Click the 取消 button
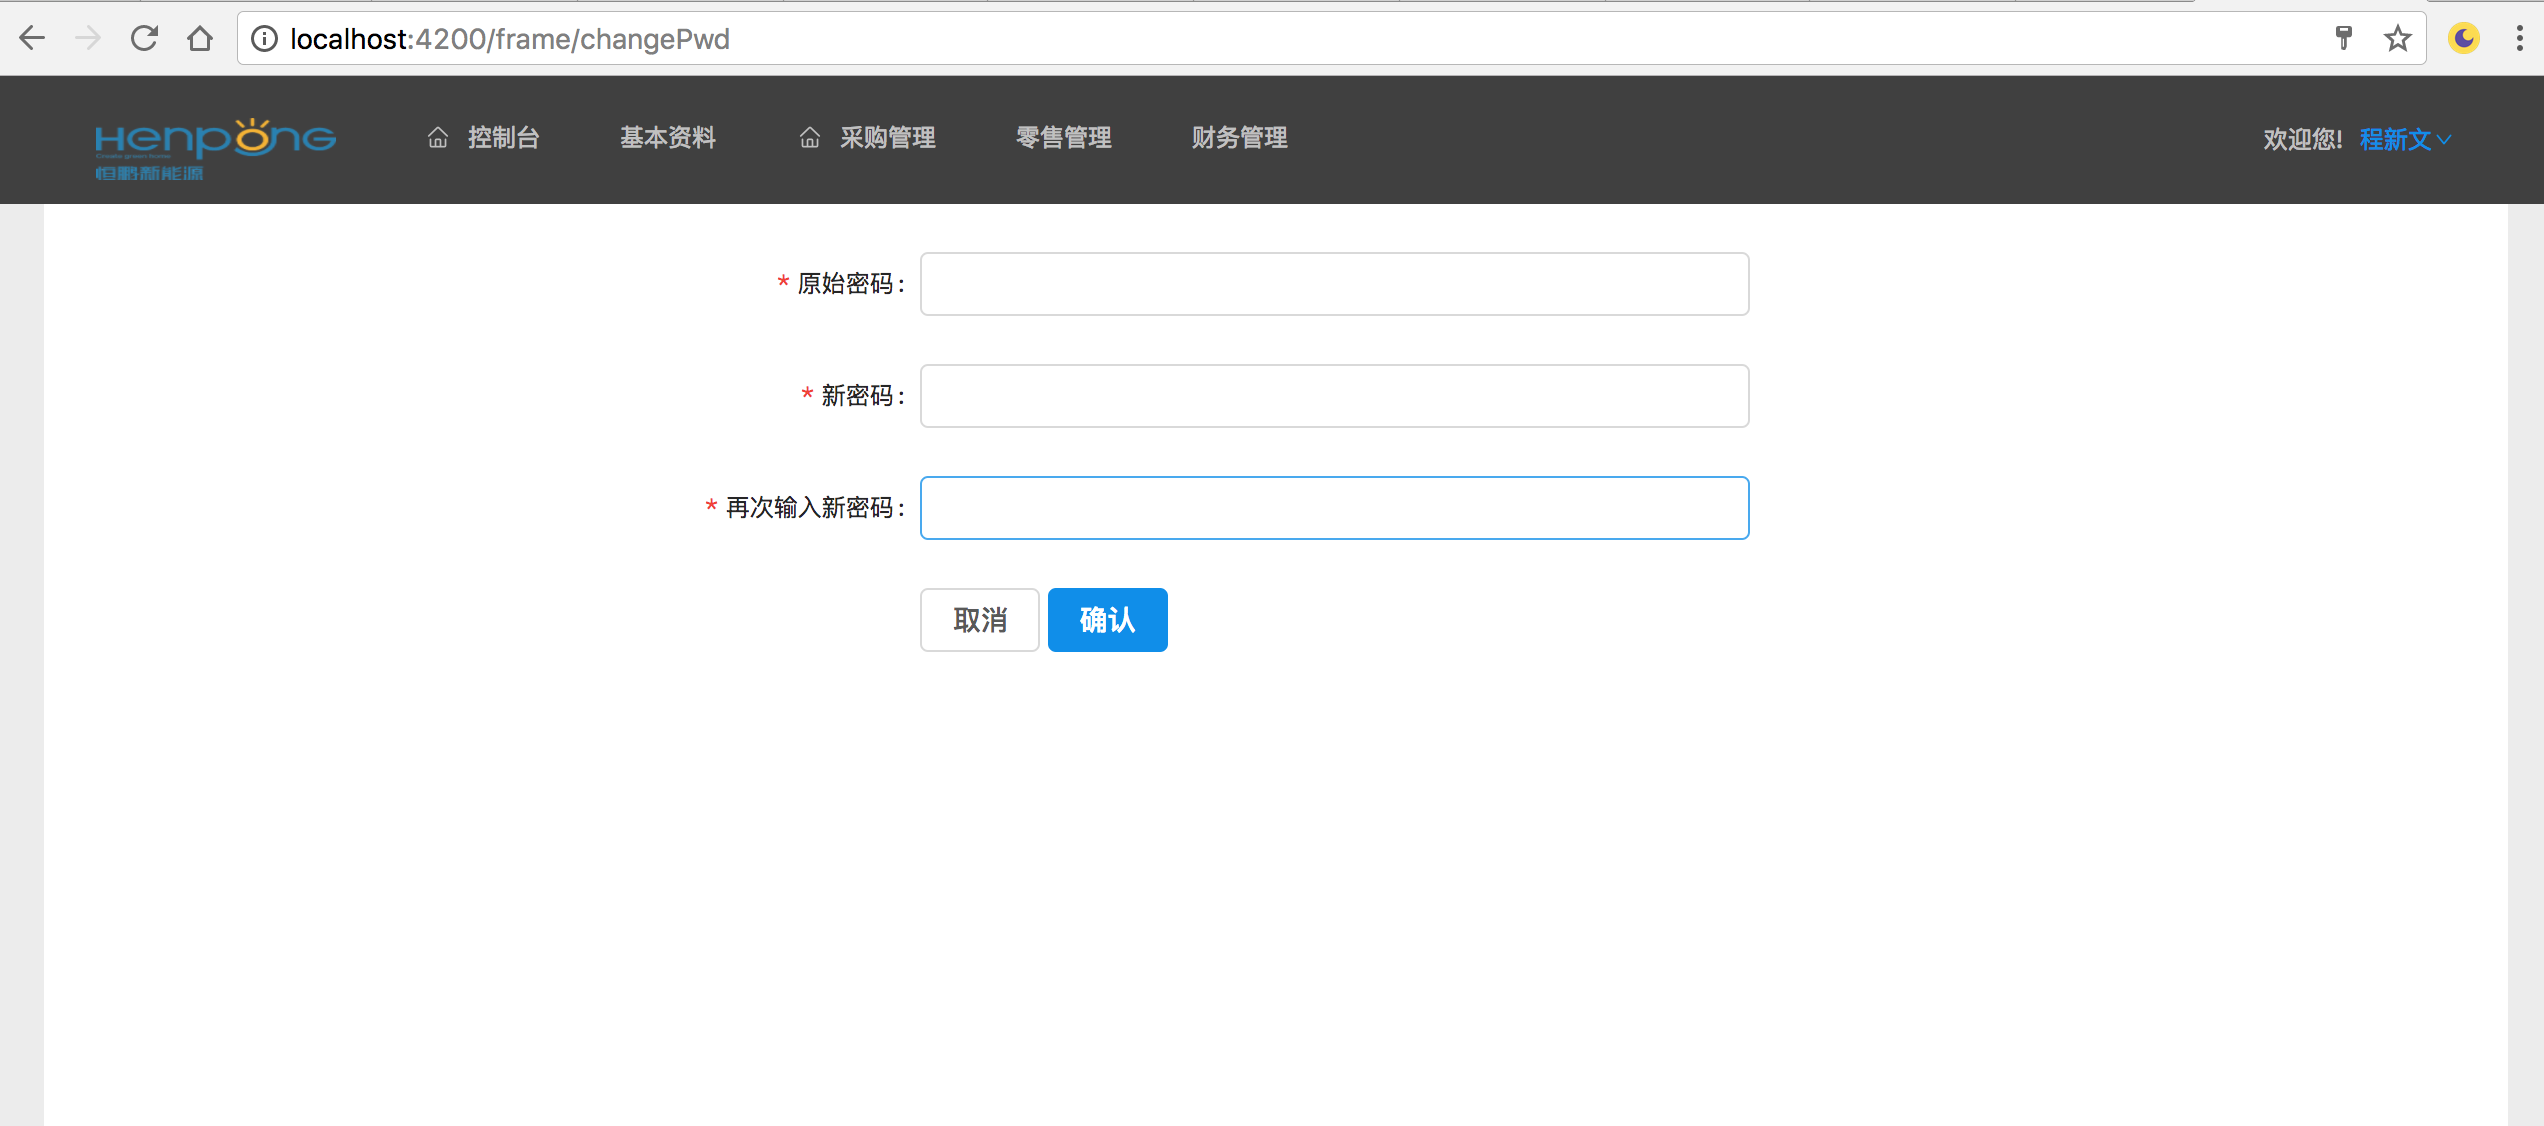Image resolution: width=2544 pixels, height=1126 pixels. [x=979, y=620]
